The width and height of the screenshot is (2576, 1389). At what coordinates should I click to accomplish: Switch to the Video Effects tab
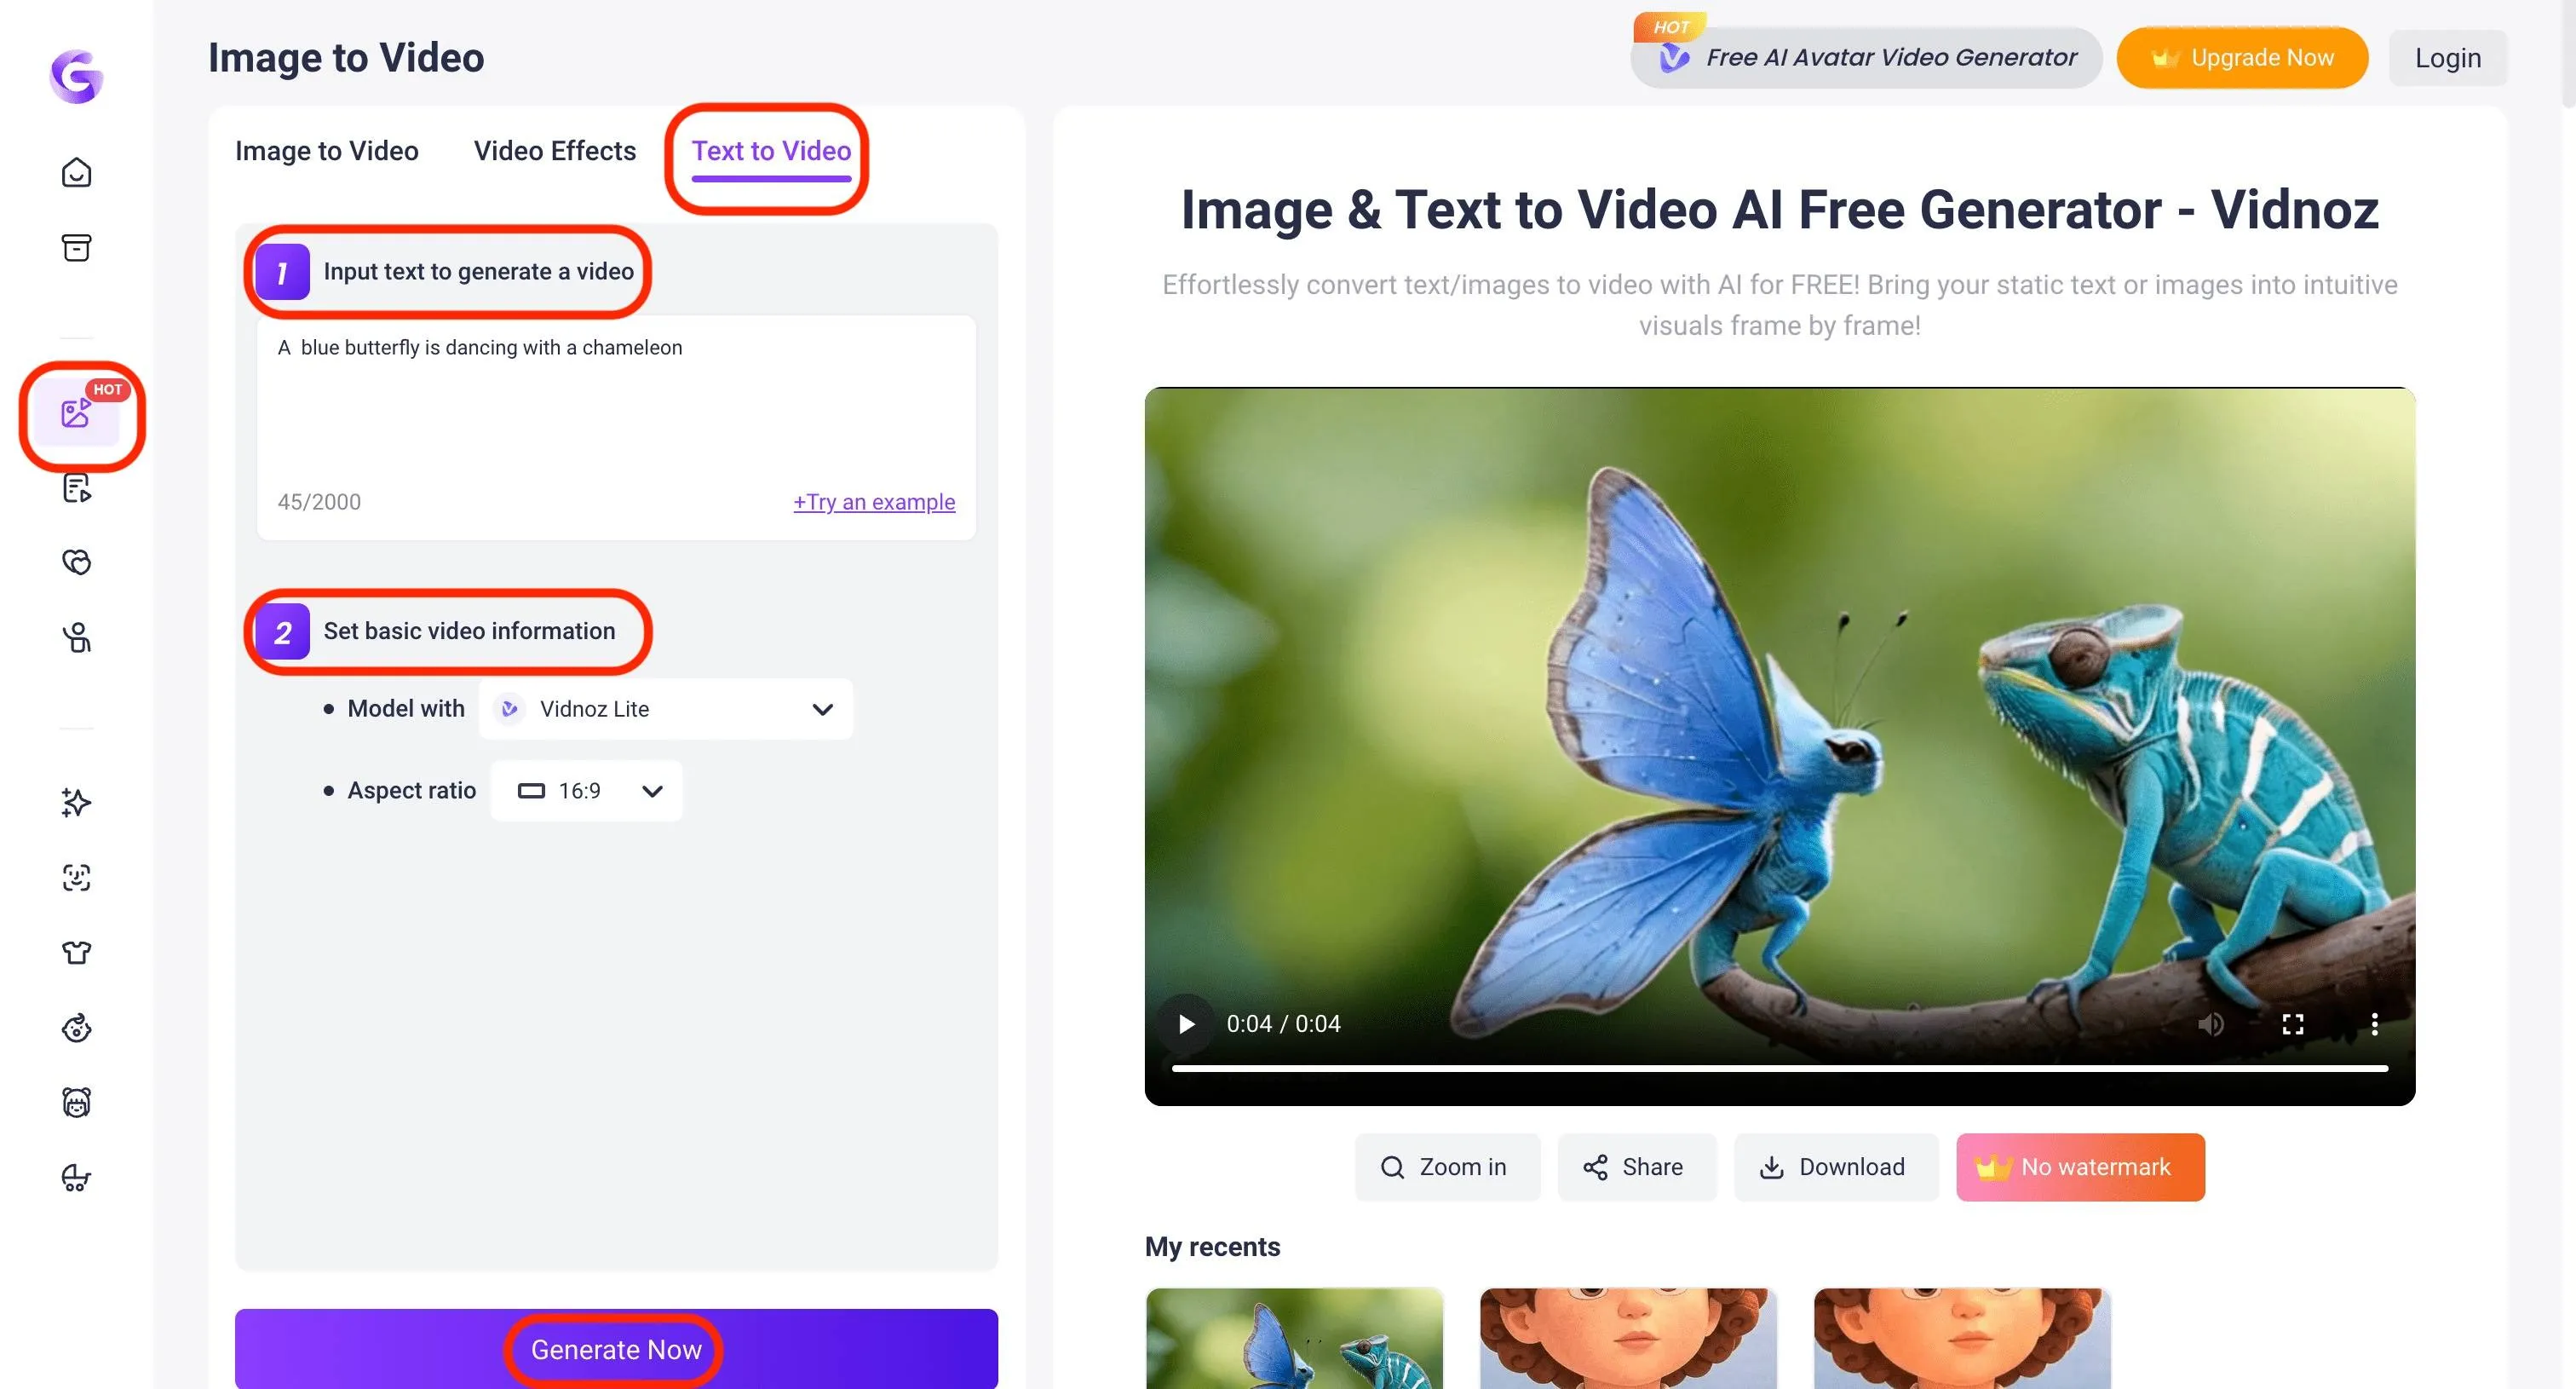(x=554, y=151)
